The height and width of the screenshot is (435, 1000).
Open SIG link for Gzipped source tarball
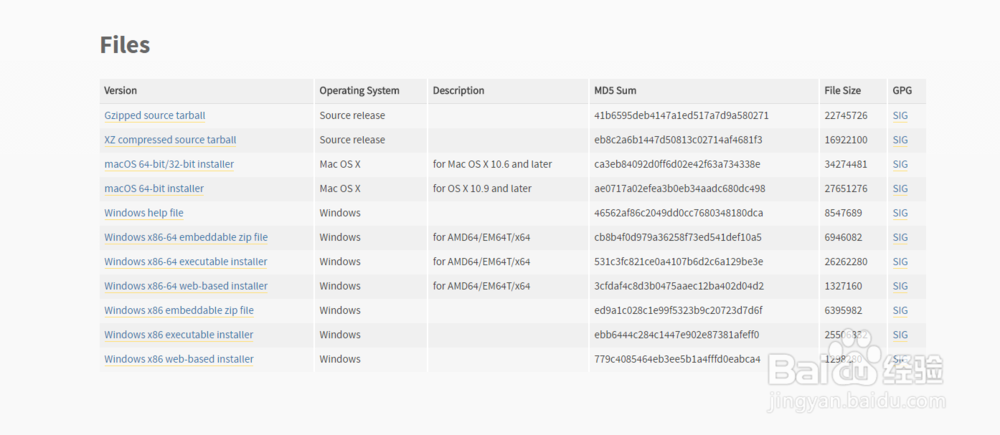900,116
